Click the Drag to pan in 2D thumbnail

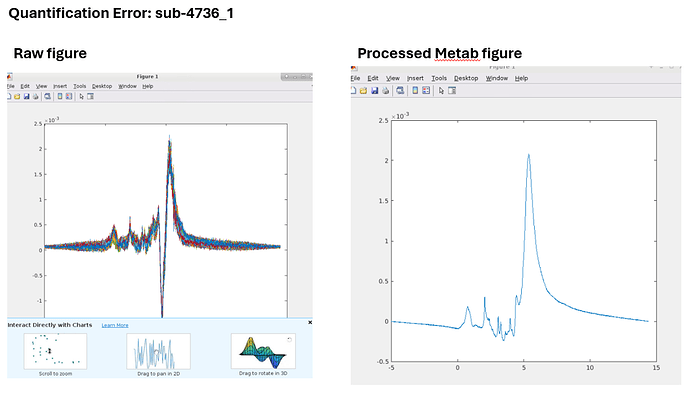158,351
